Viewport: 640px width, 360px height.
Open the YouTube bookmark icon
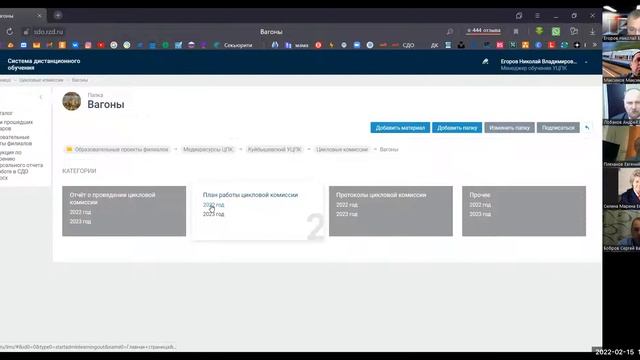pos(101,45)
